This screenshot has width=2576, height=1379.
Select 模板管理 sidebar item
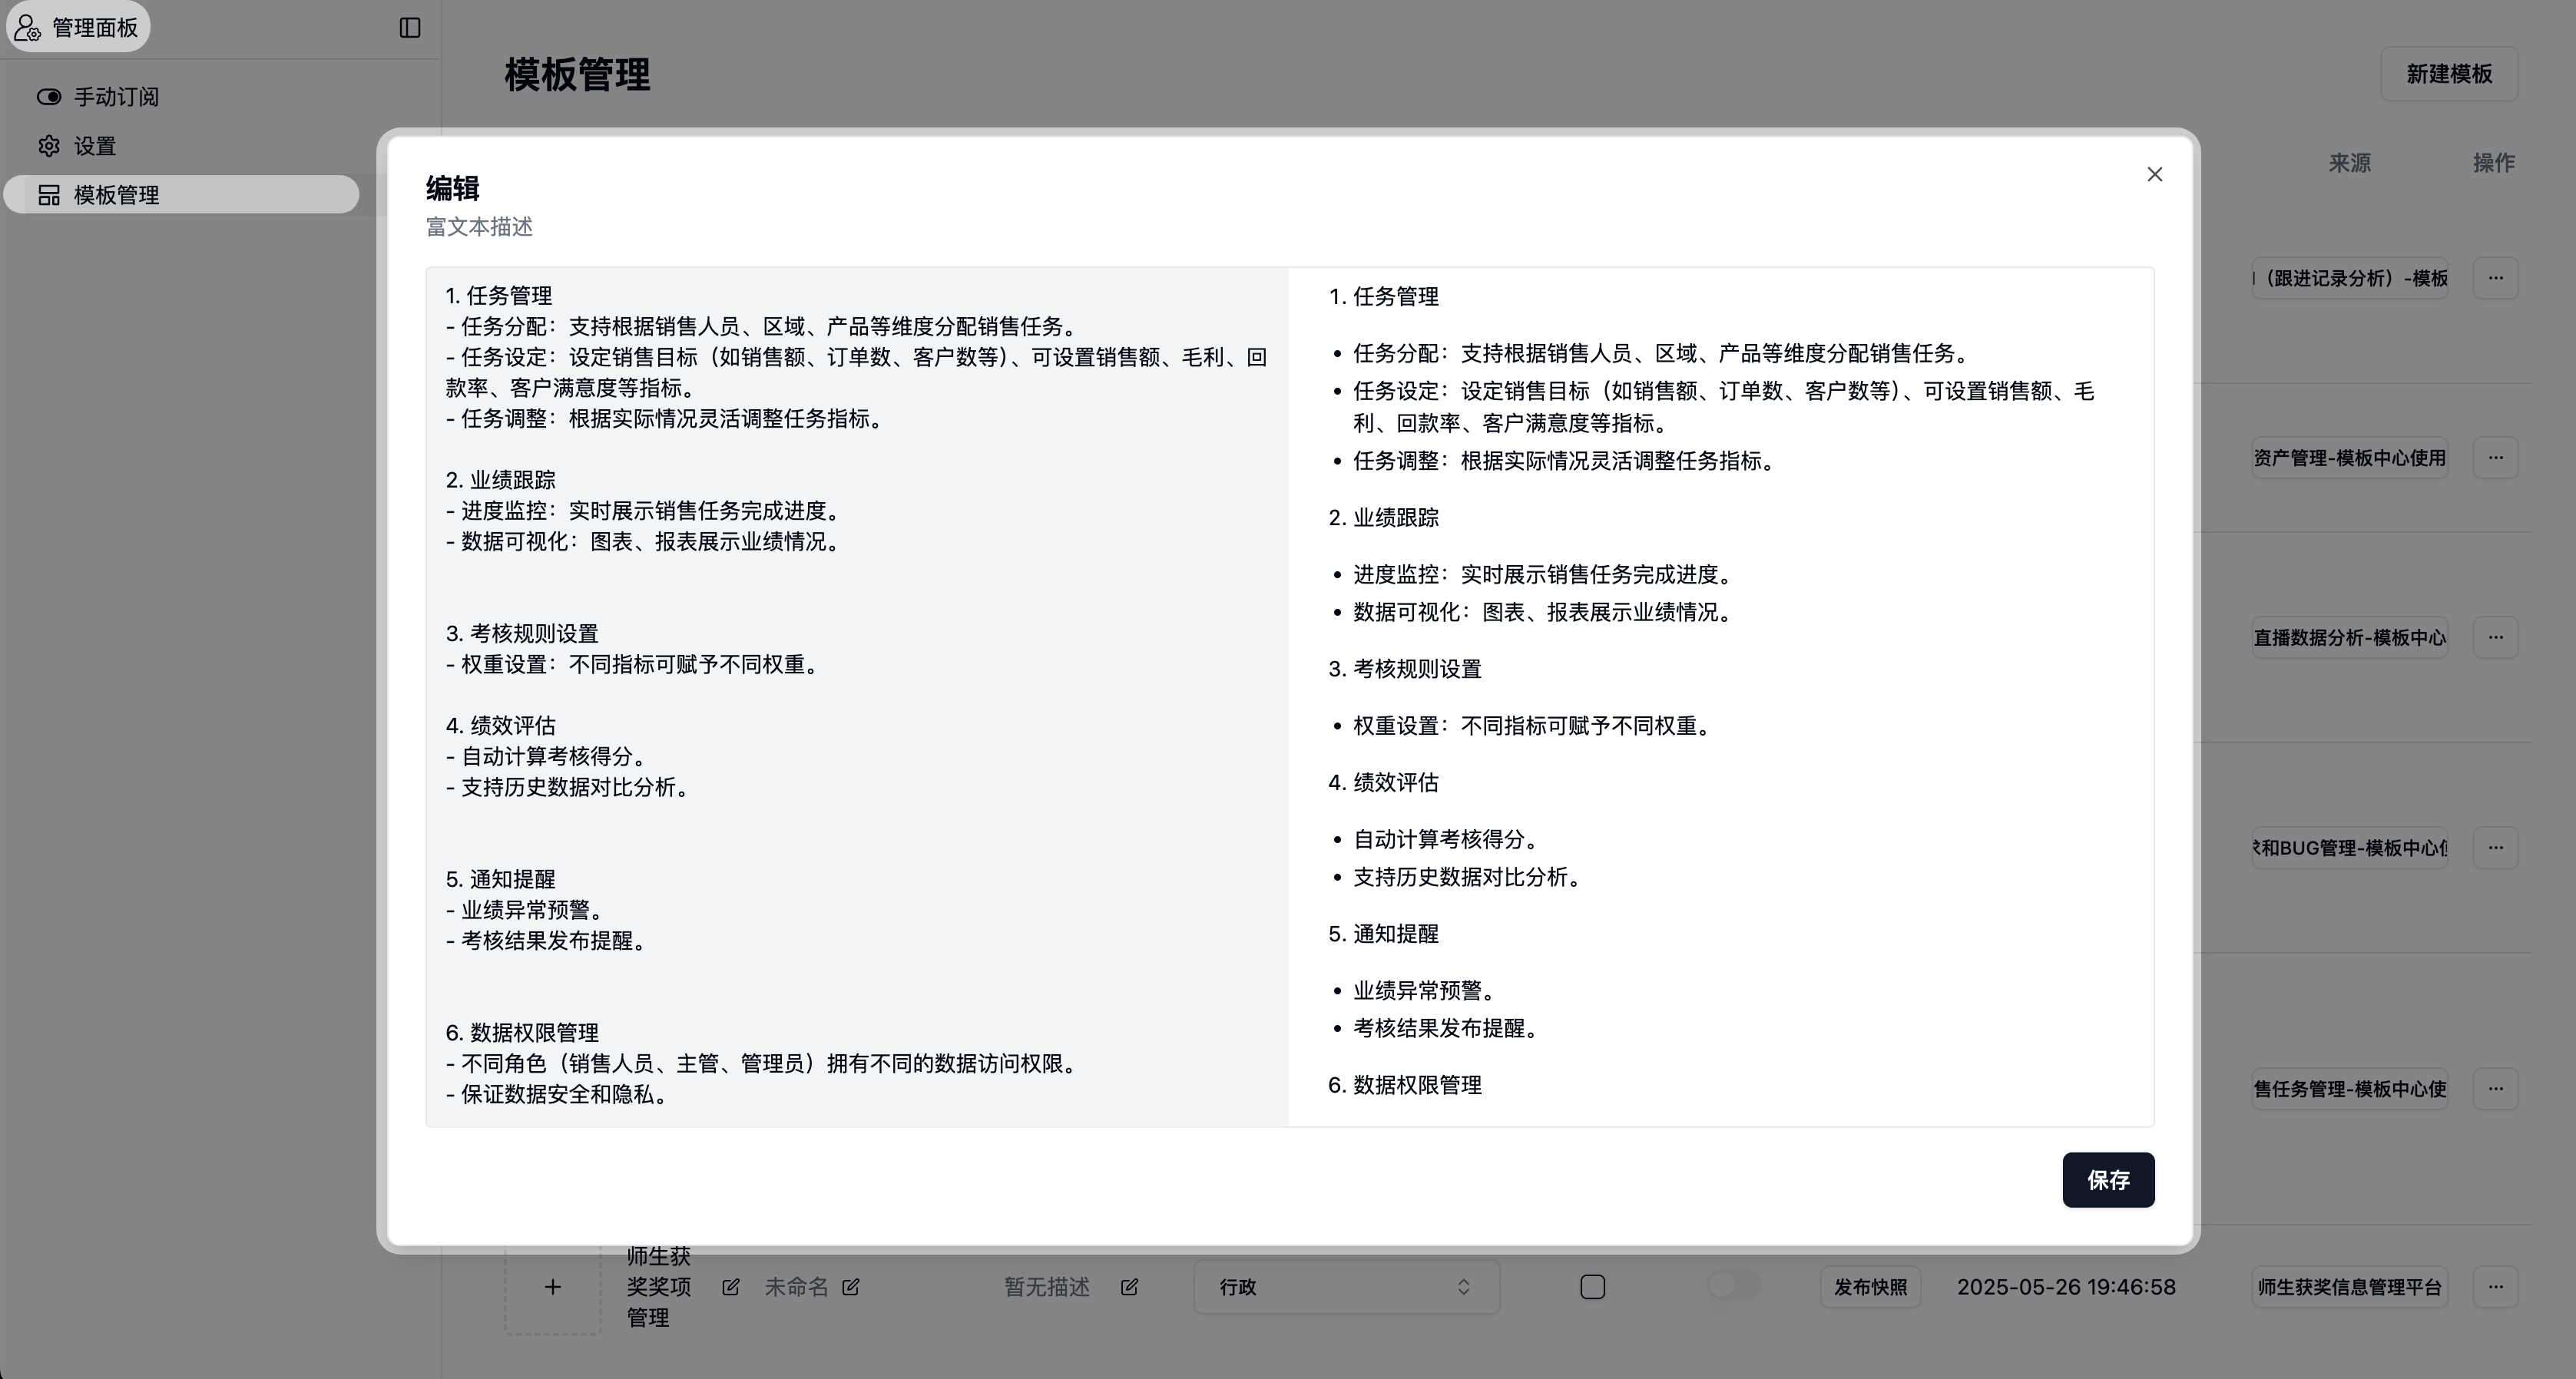pyautogui.click(x=116, y=195)
